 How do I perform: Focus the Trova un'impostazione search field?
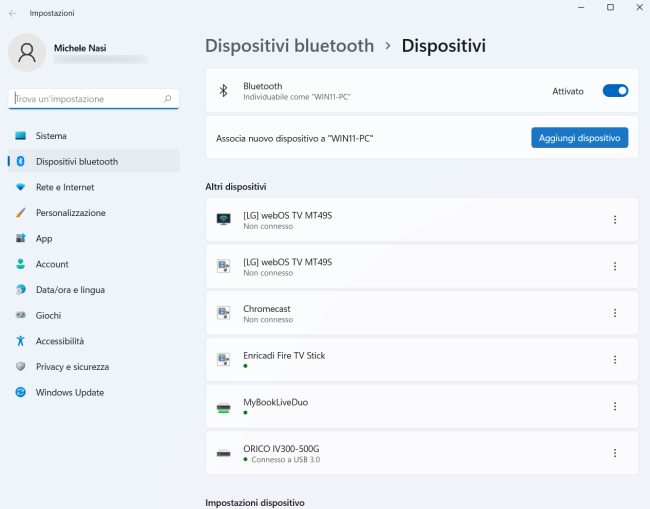tap(93, 99)
